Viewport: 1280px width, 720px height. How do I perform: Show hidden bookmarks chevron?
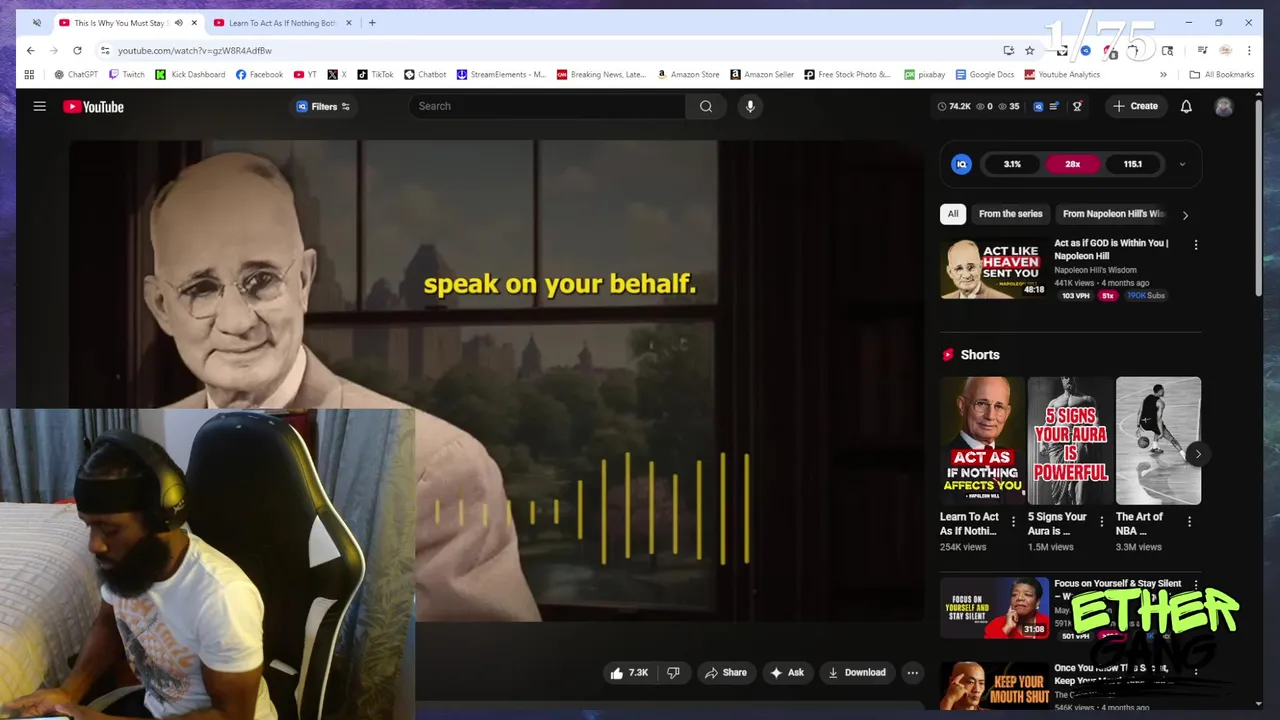(1163, 74)
